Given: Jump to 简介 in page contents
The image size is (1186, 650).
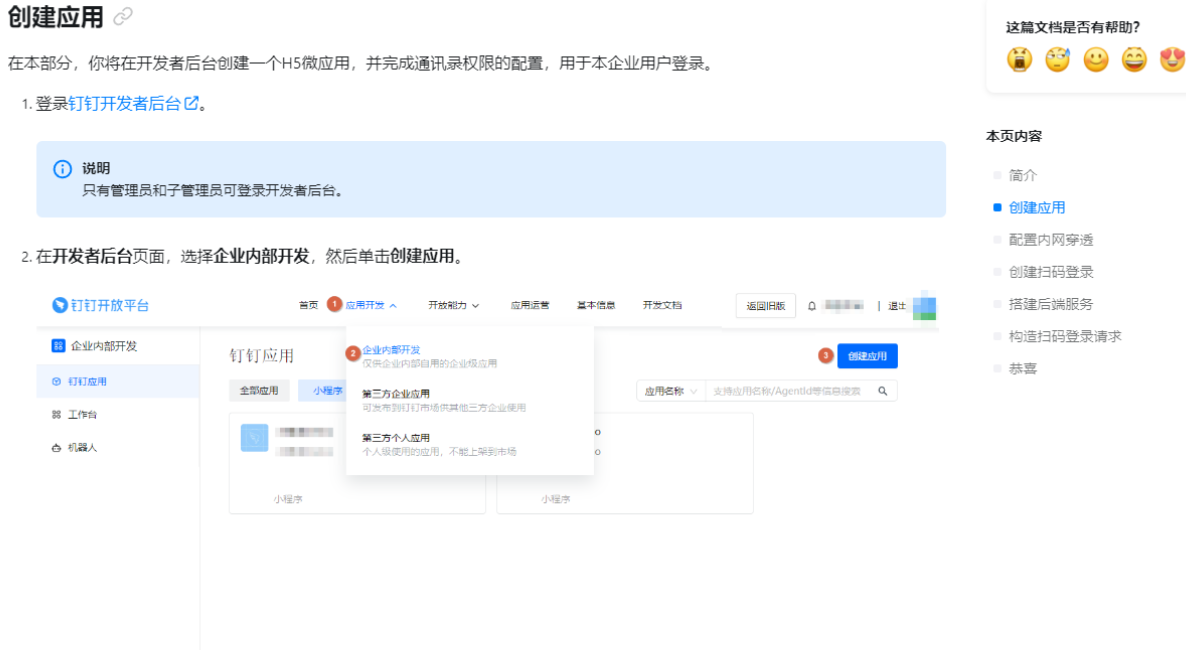Looking at the screenshot, I should tap(1023, 175).
